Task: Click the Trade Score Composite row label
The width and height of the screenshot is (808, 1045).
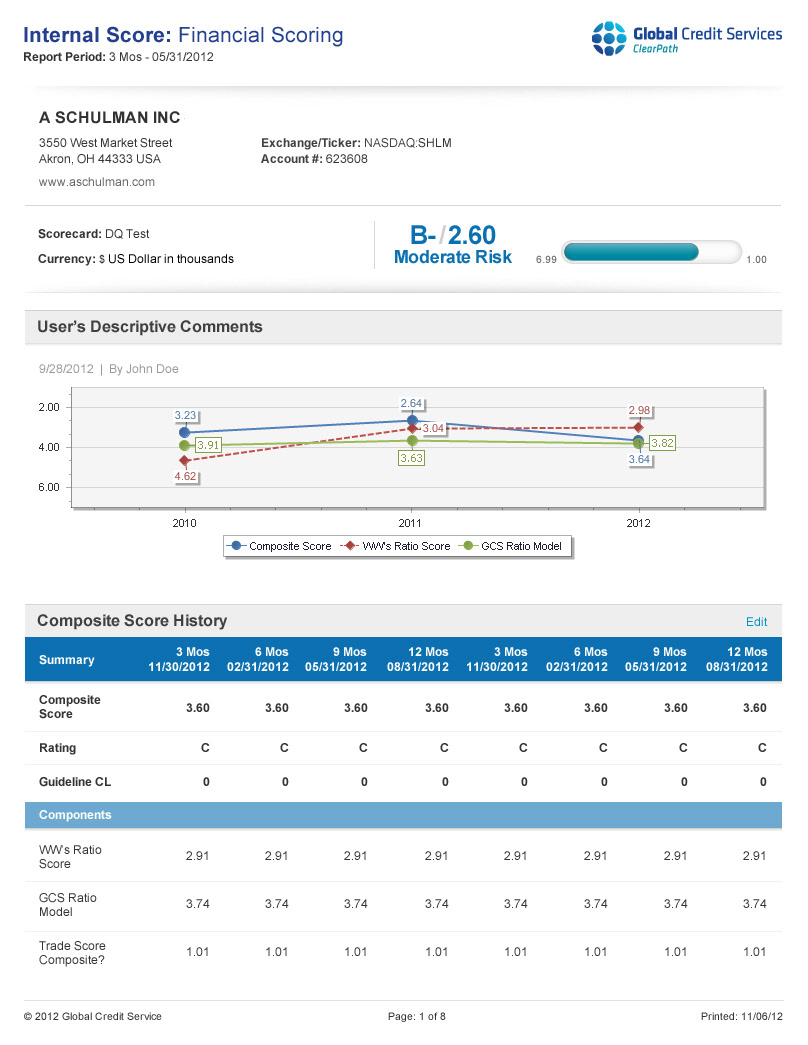Action: 72,953
